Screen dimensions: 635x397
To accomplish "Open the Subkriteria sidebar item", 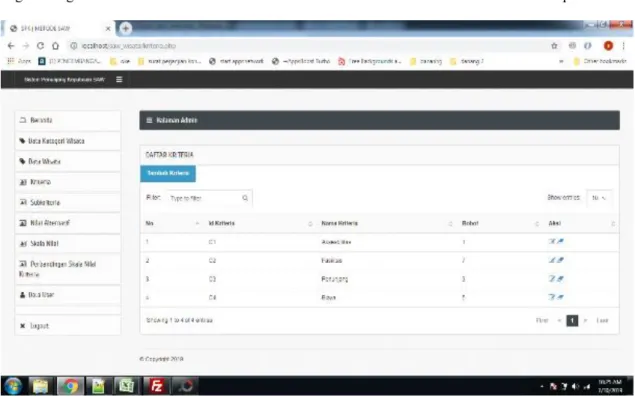I will click(68, 203).
